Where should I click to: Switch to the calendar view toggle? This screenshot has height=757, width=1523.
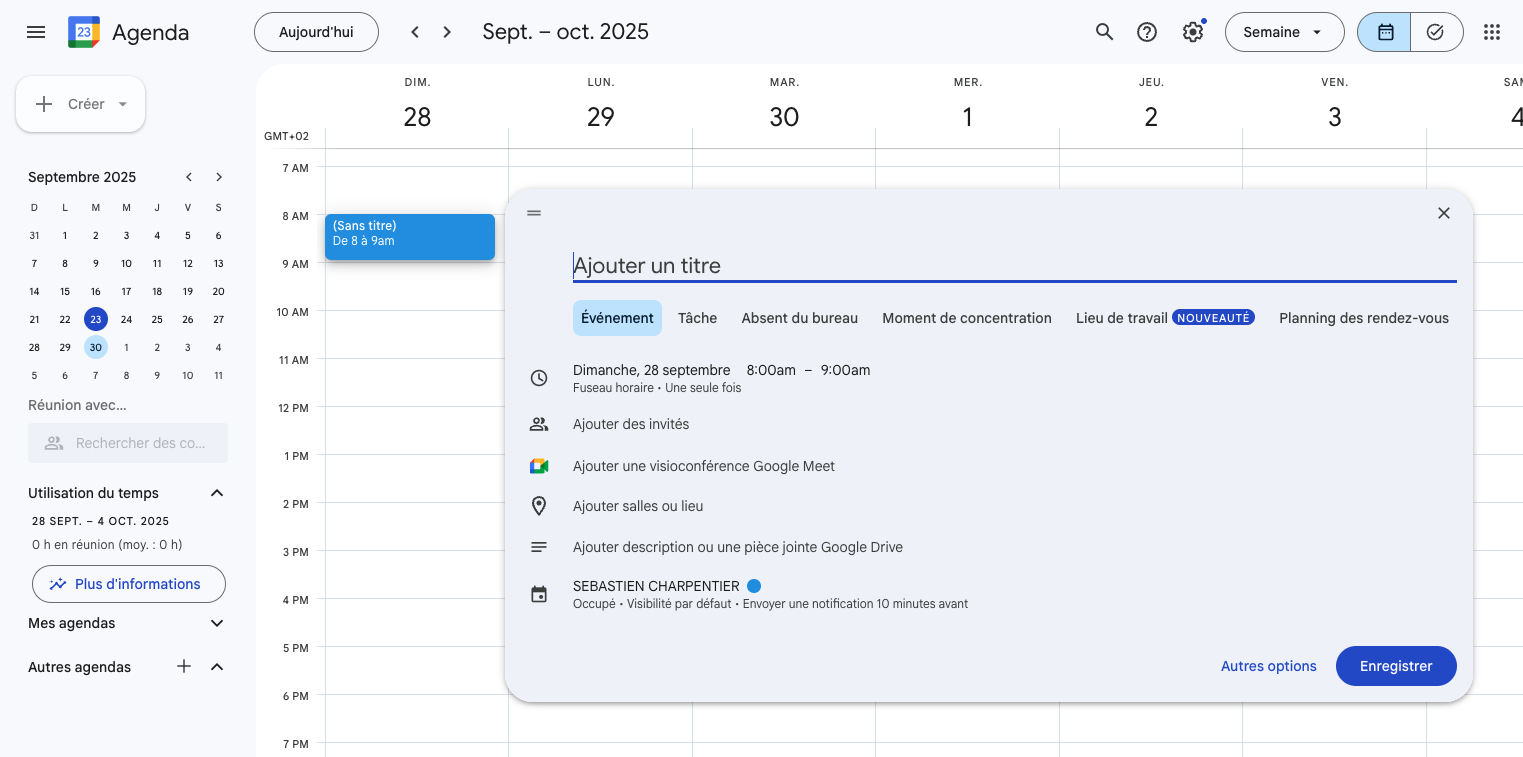[1385, 32]
